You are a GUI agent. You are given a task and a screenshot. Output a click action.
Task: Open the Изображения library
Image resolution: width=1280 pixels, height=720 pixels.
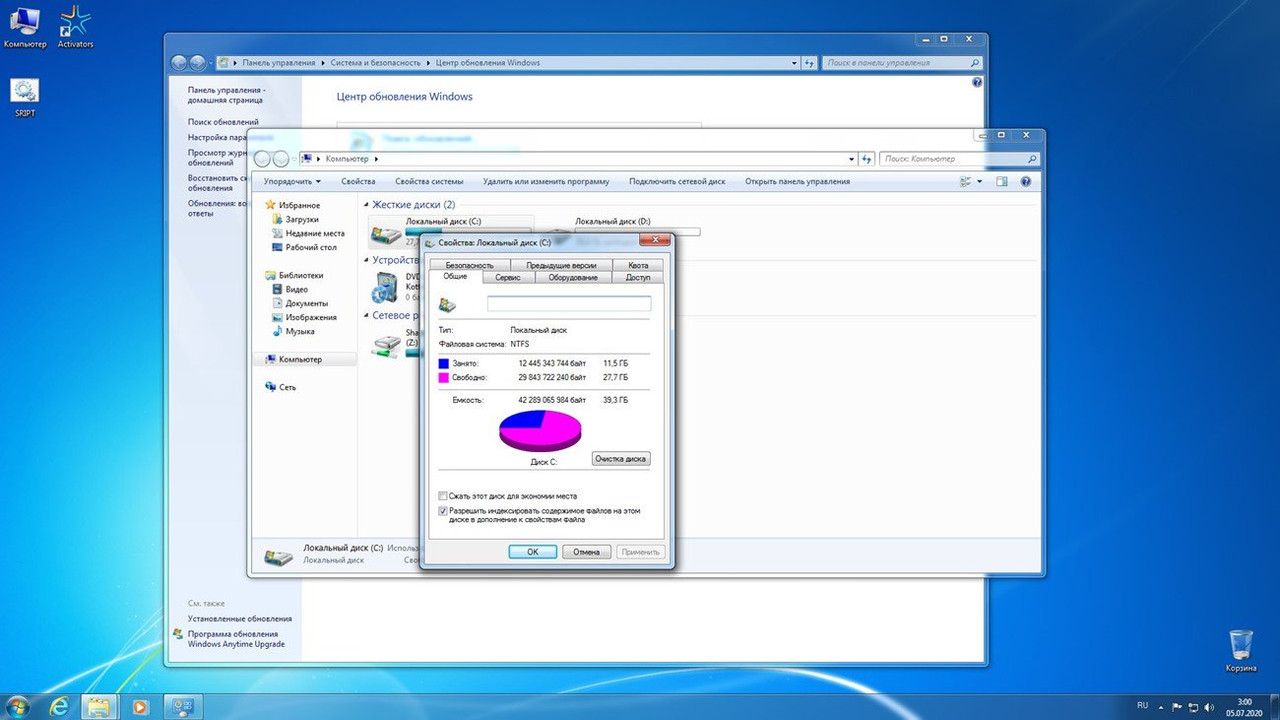point(303,317)
